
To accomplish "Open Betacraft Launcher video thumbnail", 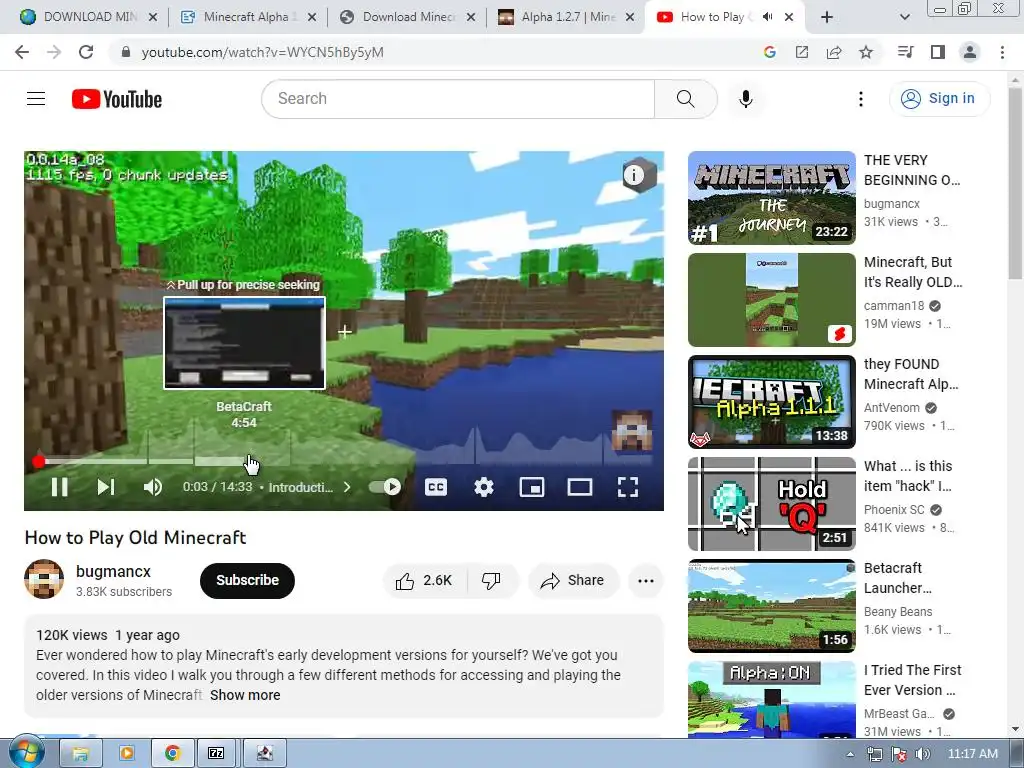I will tap(772, 606).
